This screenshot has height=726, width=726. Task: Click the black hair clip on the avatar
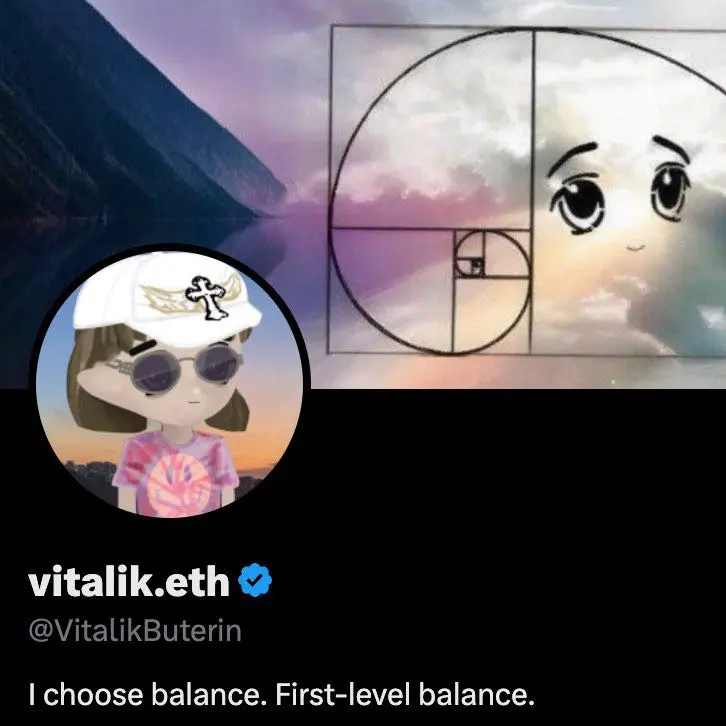142,346
